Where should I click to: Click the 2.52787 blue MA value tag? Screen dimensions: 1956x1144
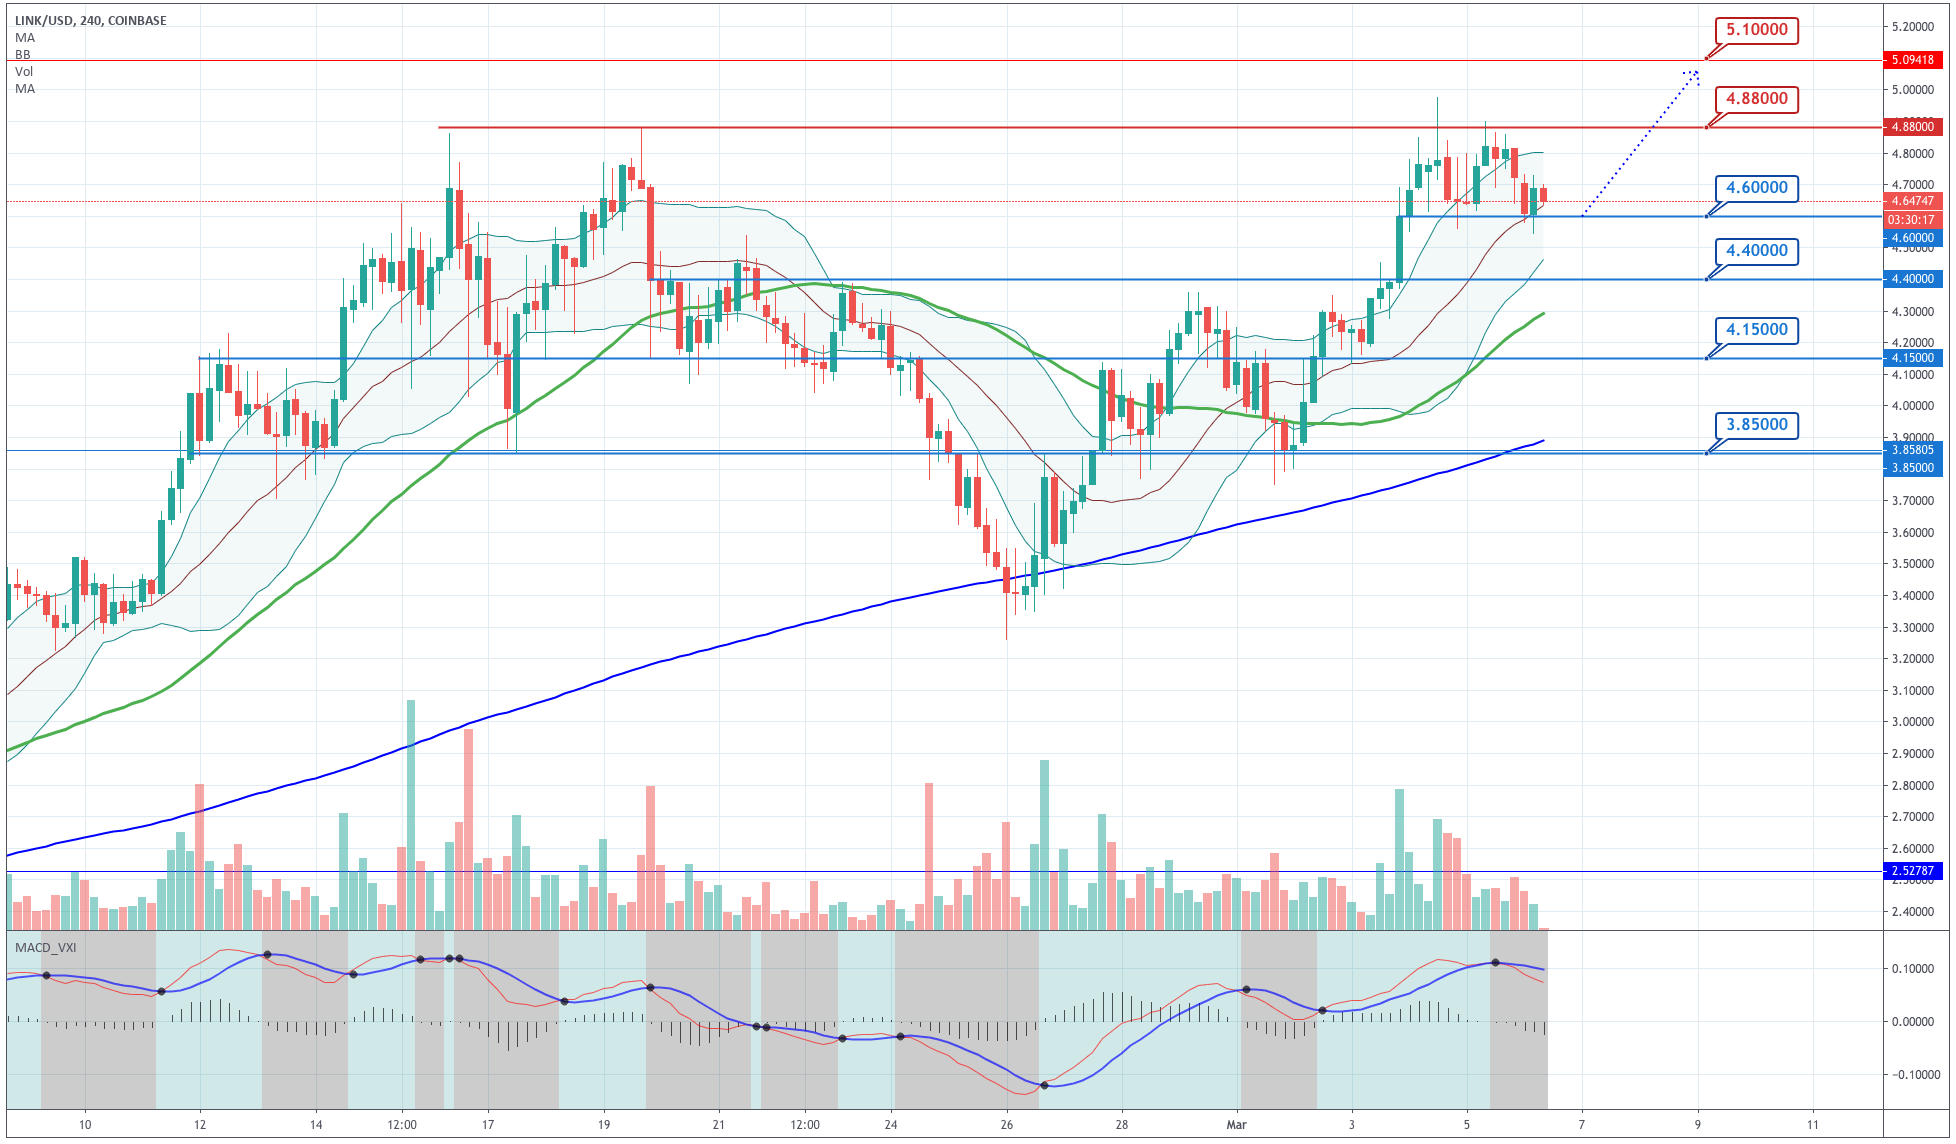click(1913, 871)
